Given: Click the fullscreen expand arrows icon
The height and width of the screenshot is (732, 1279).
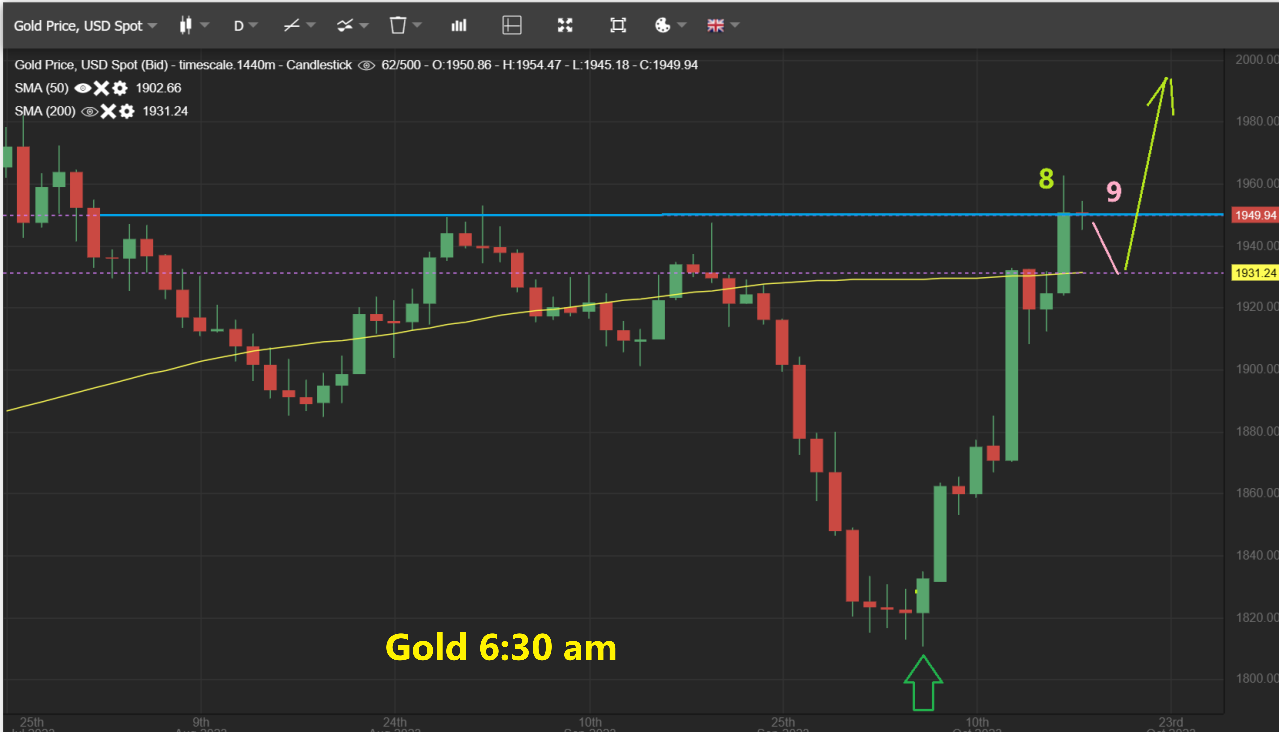Looking at the screenshot, I should (565, 25).
